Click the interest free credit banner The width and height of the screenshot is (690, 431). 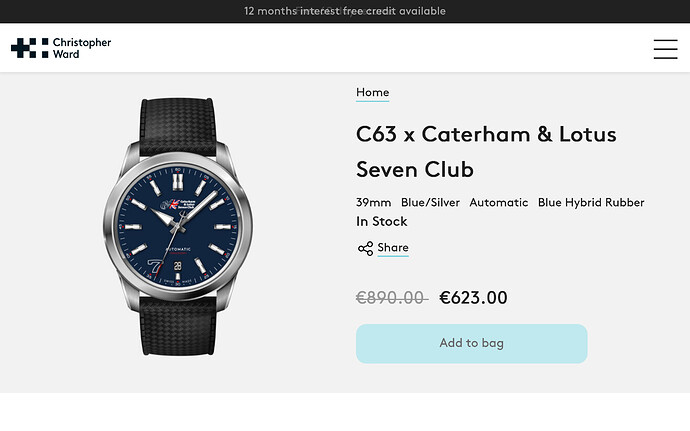(345, 11)
